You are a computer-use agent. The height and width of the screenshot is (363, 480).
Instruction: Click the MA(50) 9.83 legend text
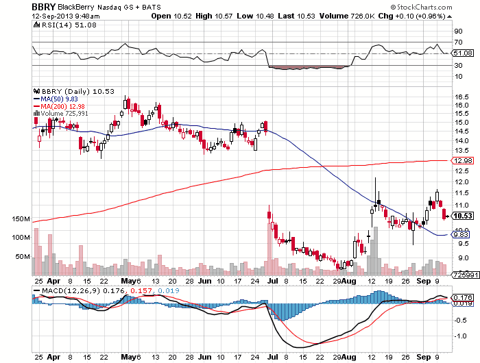pos(59,99)
